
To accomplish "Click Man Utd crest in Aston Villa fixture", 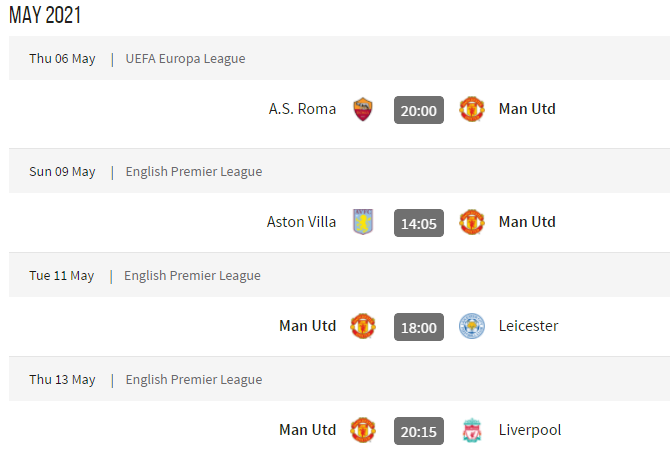I will coord(472,222).
